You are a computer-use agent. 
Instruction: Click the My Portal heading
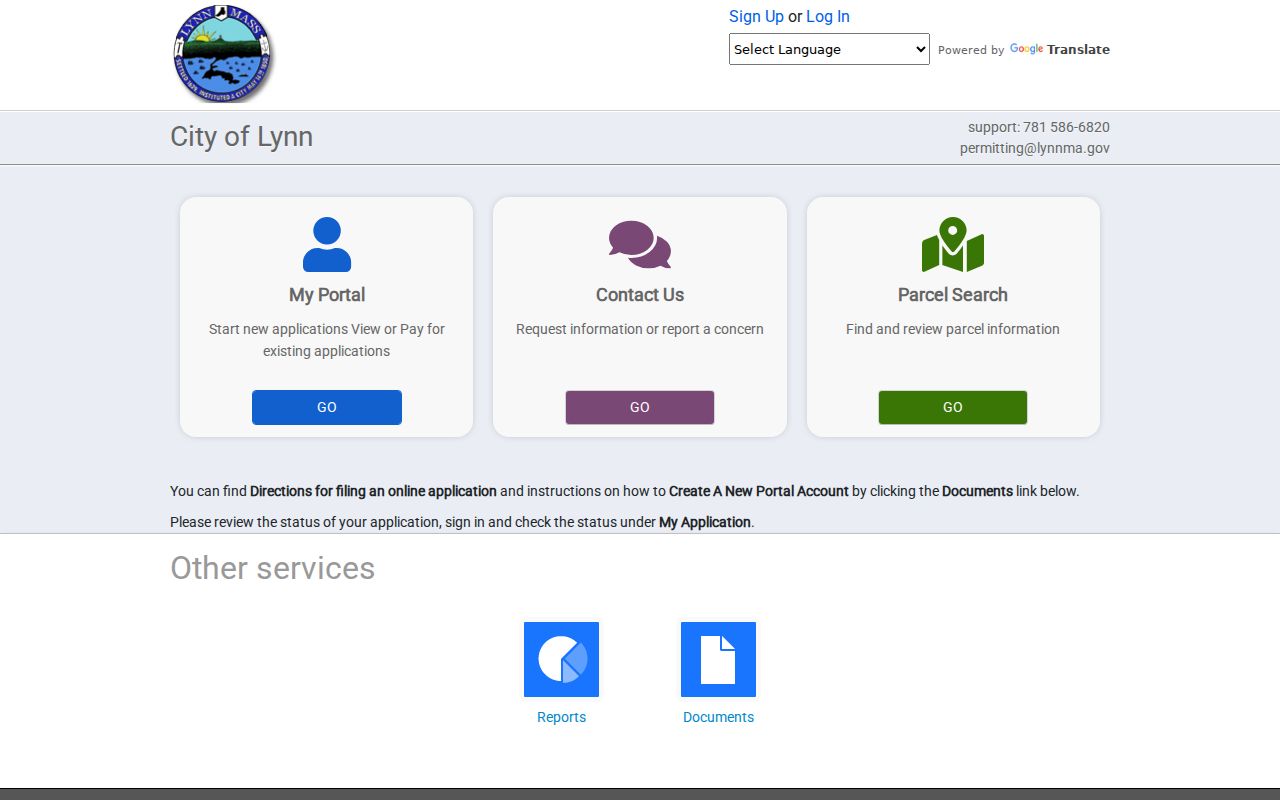pyautogui.click(x=327, y=295)
